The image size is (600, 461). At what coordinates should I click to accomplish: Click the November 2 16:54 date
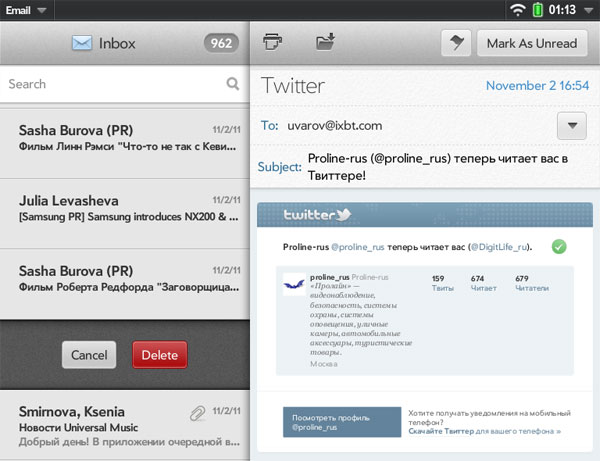point(537,85)
